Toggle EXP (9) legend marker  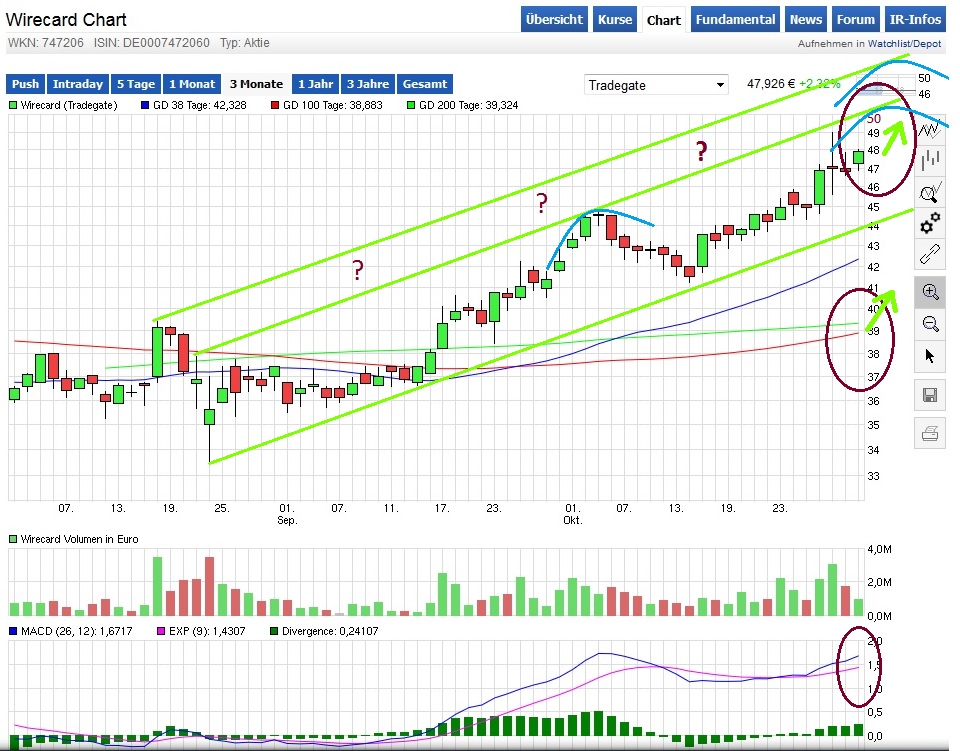[161, 631]
